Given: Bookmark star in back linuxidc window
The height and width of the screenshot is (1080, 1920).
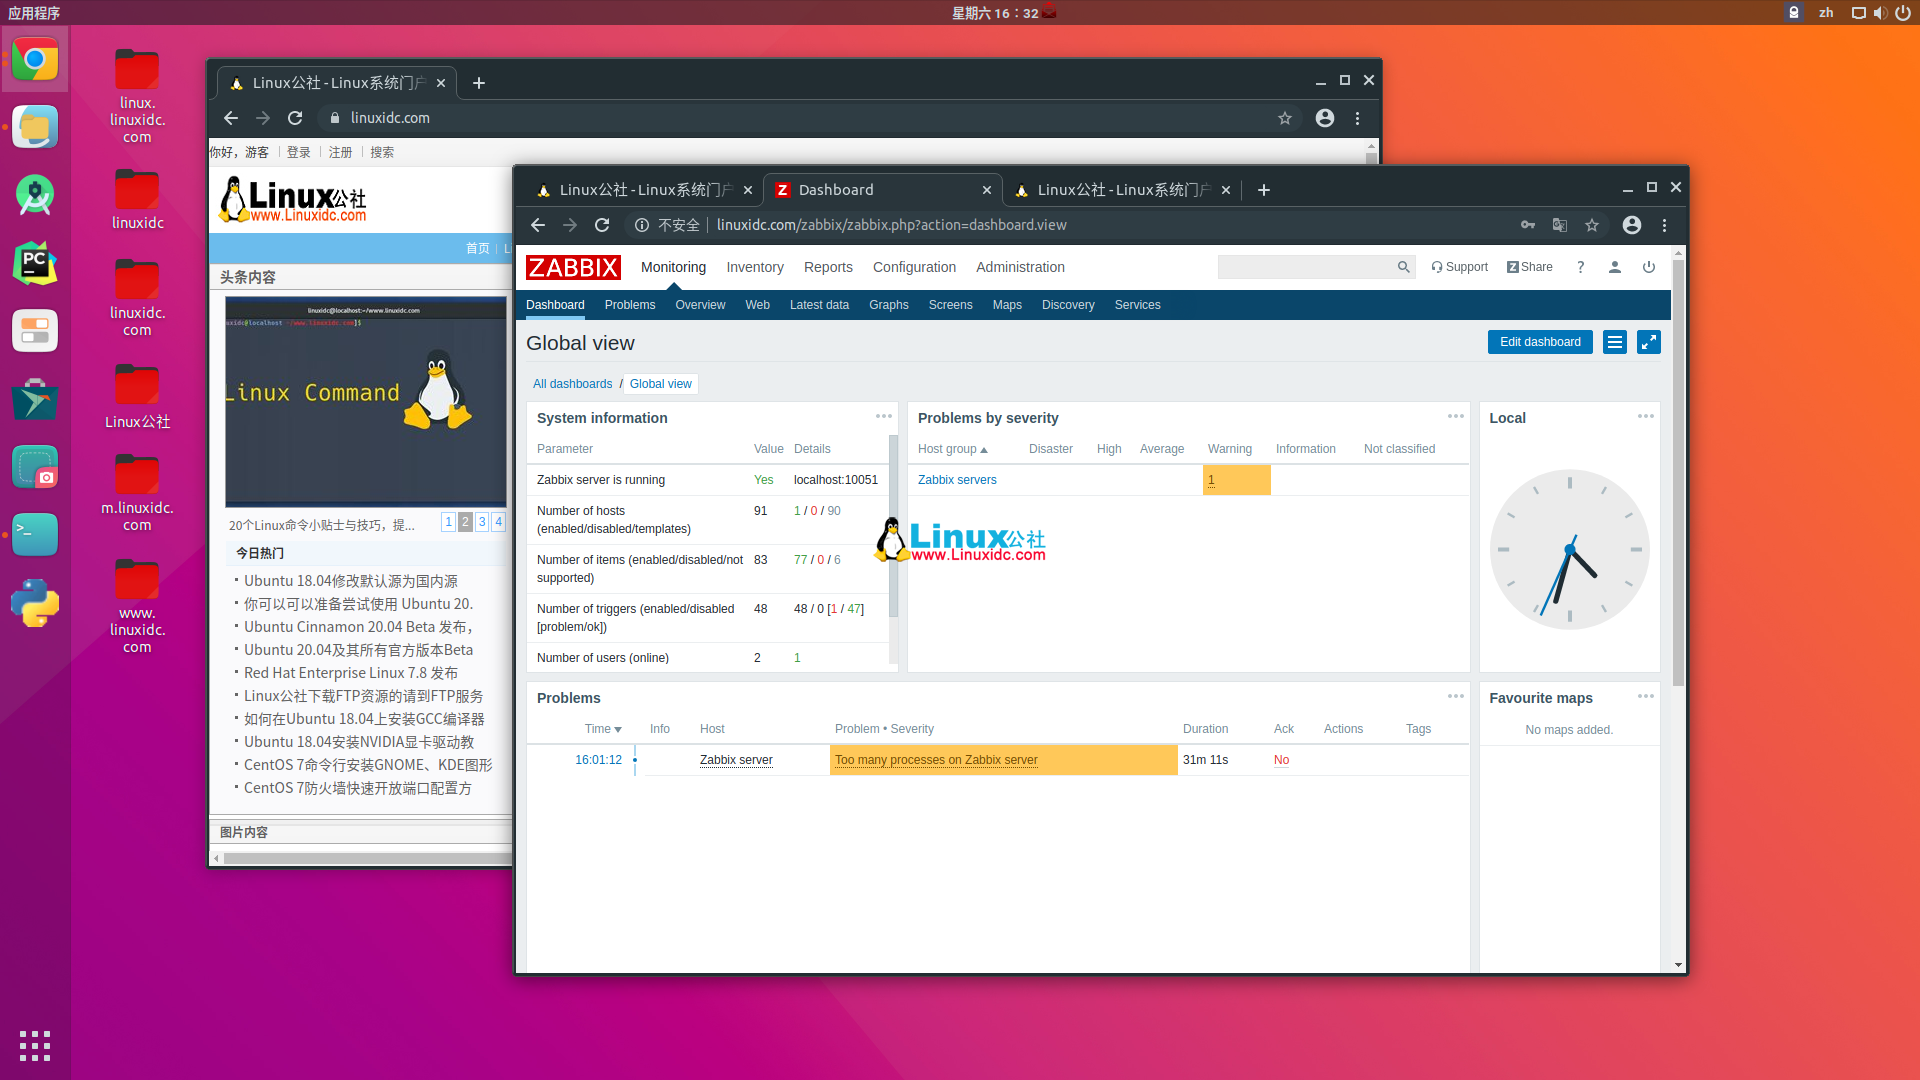Looking at the screenshot, I should [x=1285, y=118].
